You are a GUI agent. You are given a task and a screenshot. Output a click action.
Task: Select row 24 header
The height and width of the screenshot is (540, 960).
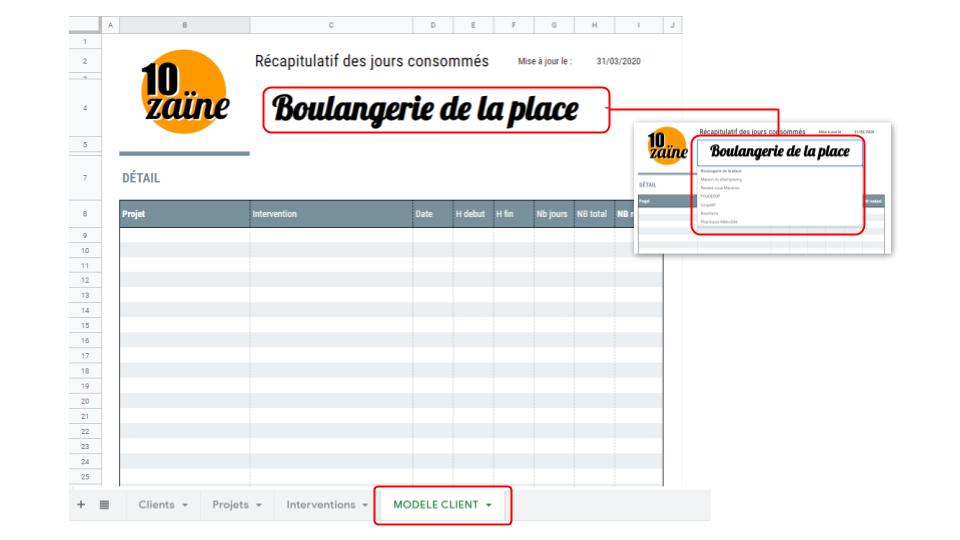coord(84,462)
